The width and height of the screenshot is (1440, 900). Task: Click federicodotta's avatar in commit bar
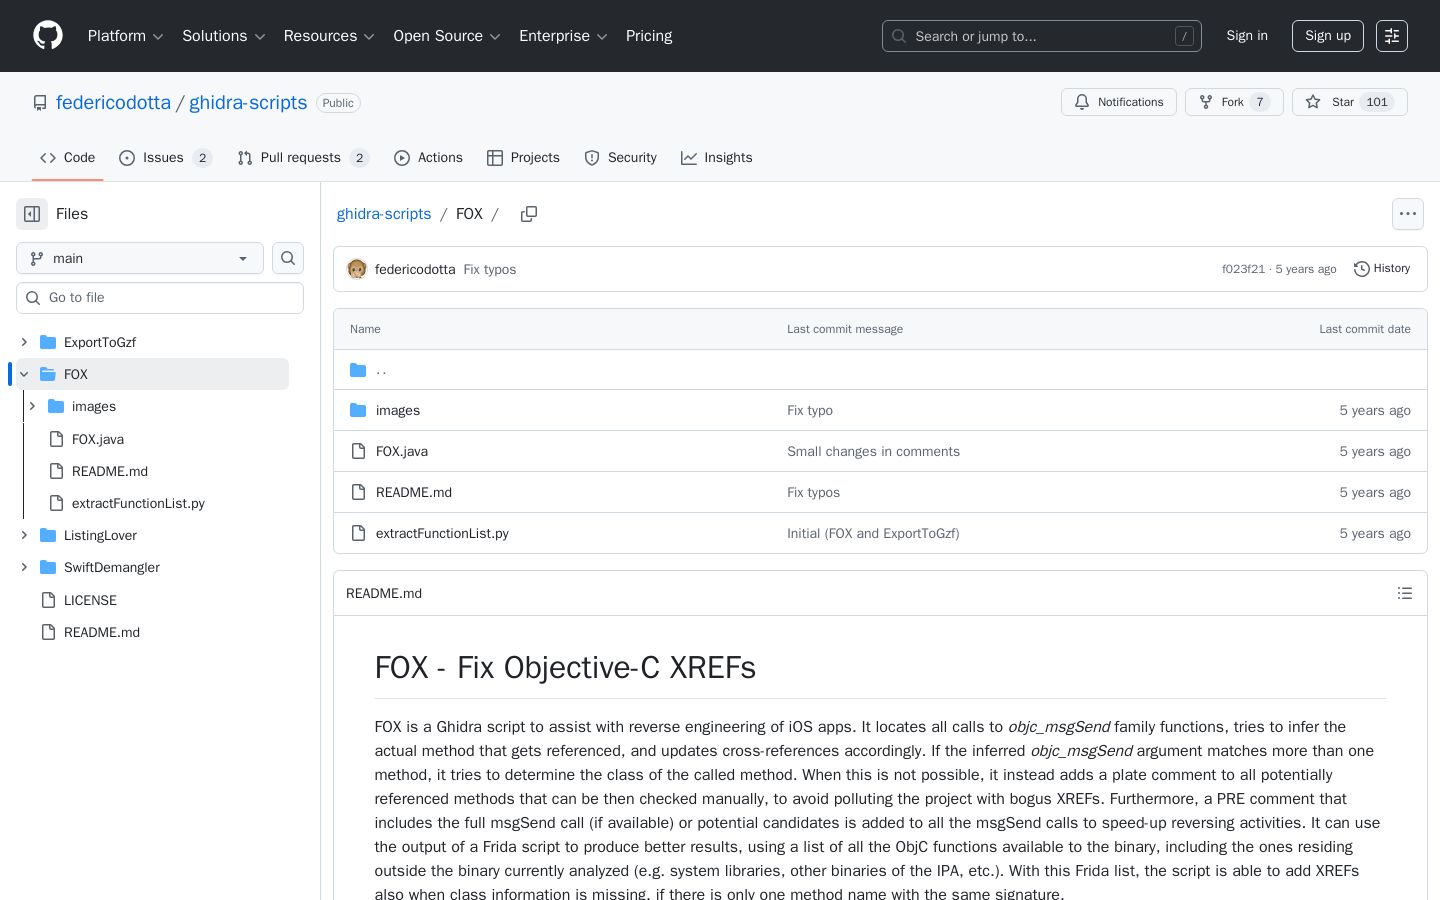[357, 269]
